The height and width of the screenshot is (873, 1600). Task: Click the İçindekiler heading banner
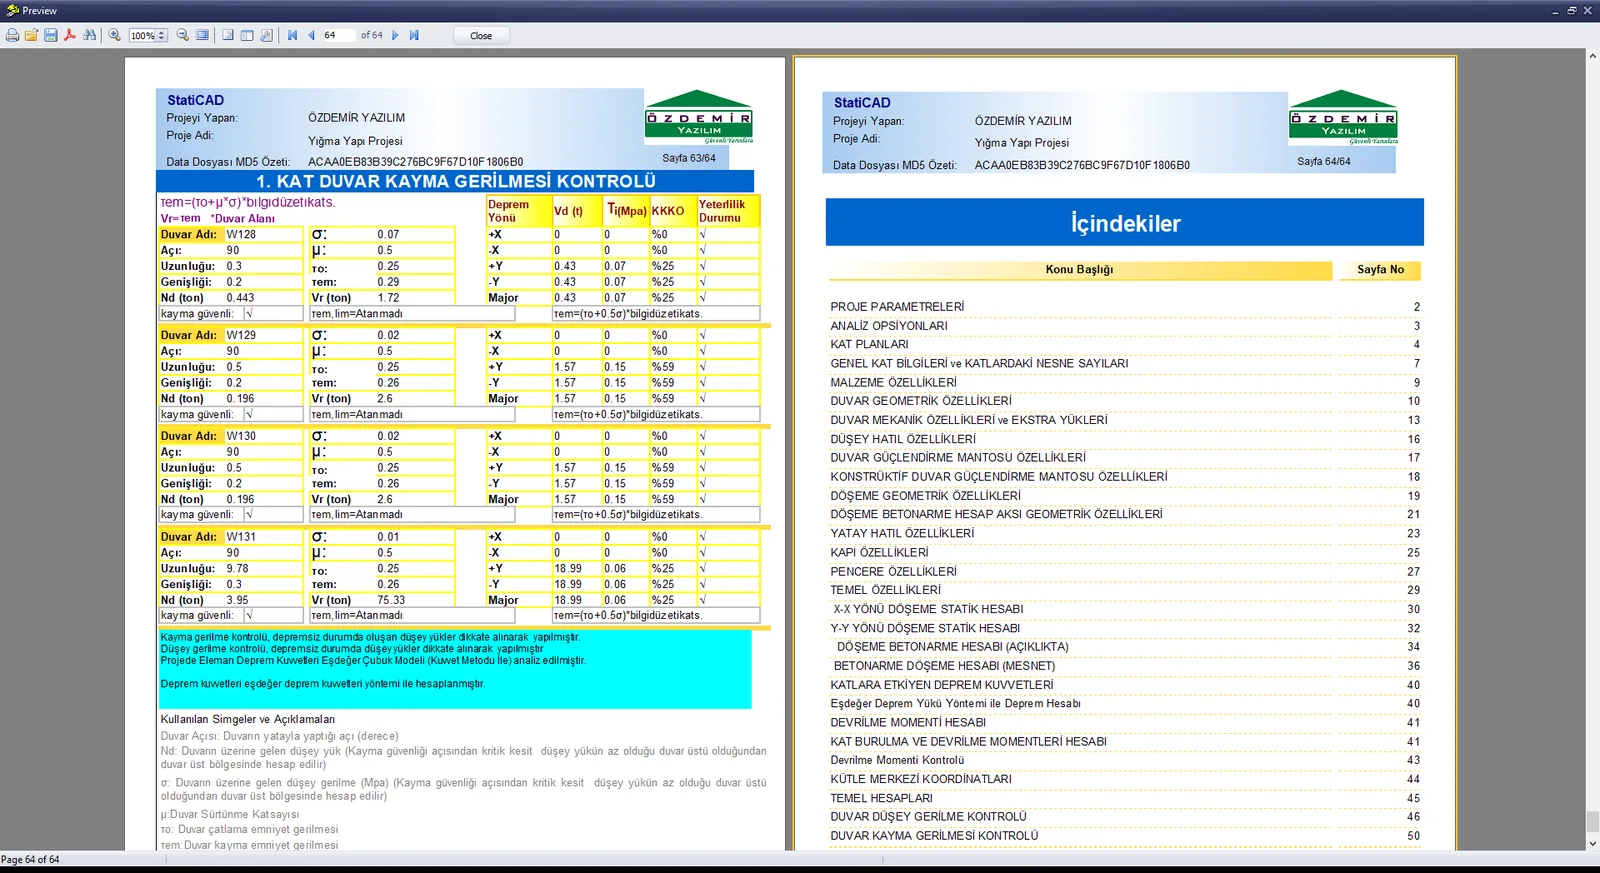click(x=1124, y=222)
